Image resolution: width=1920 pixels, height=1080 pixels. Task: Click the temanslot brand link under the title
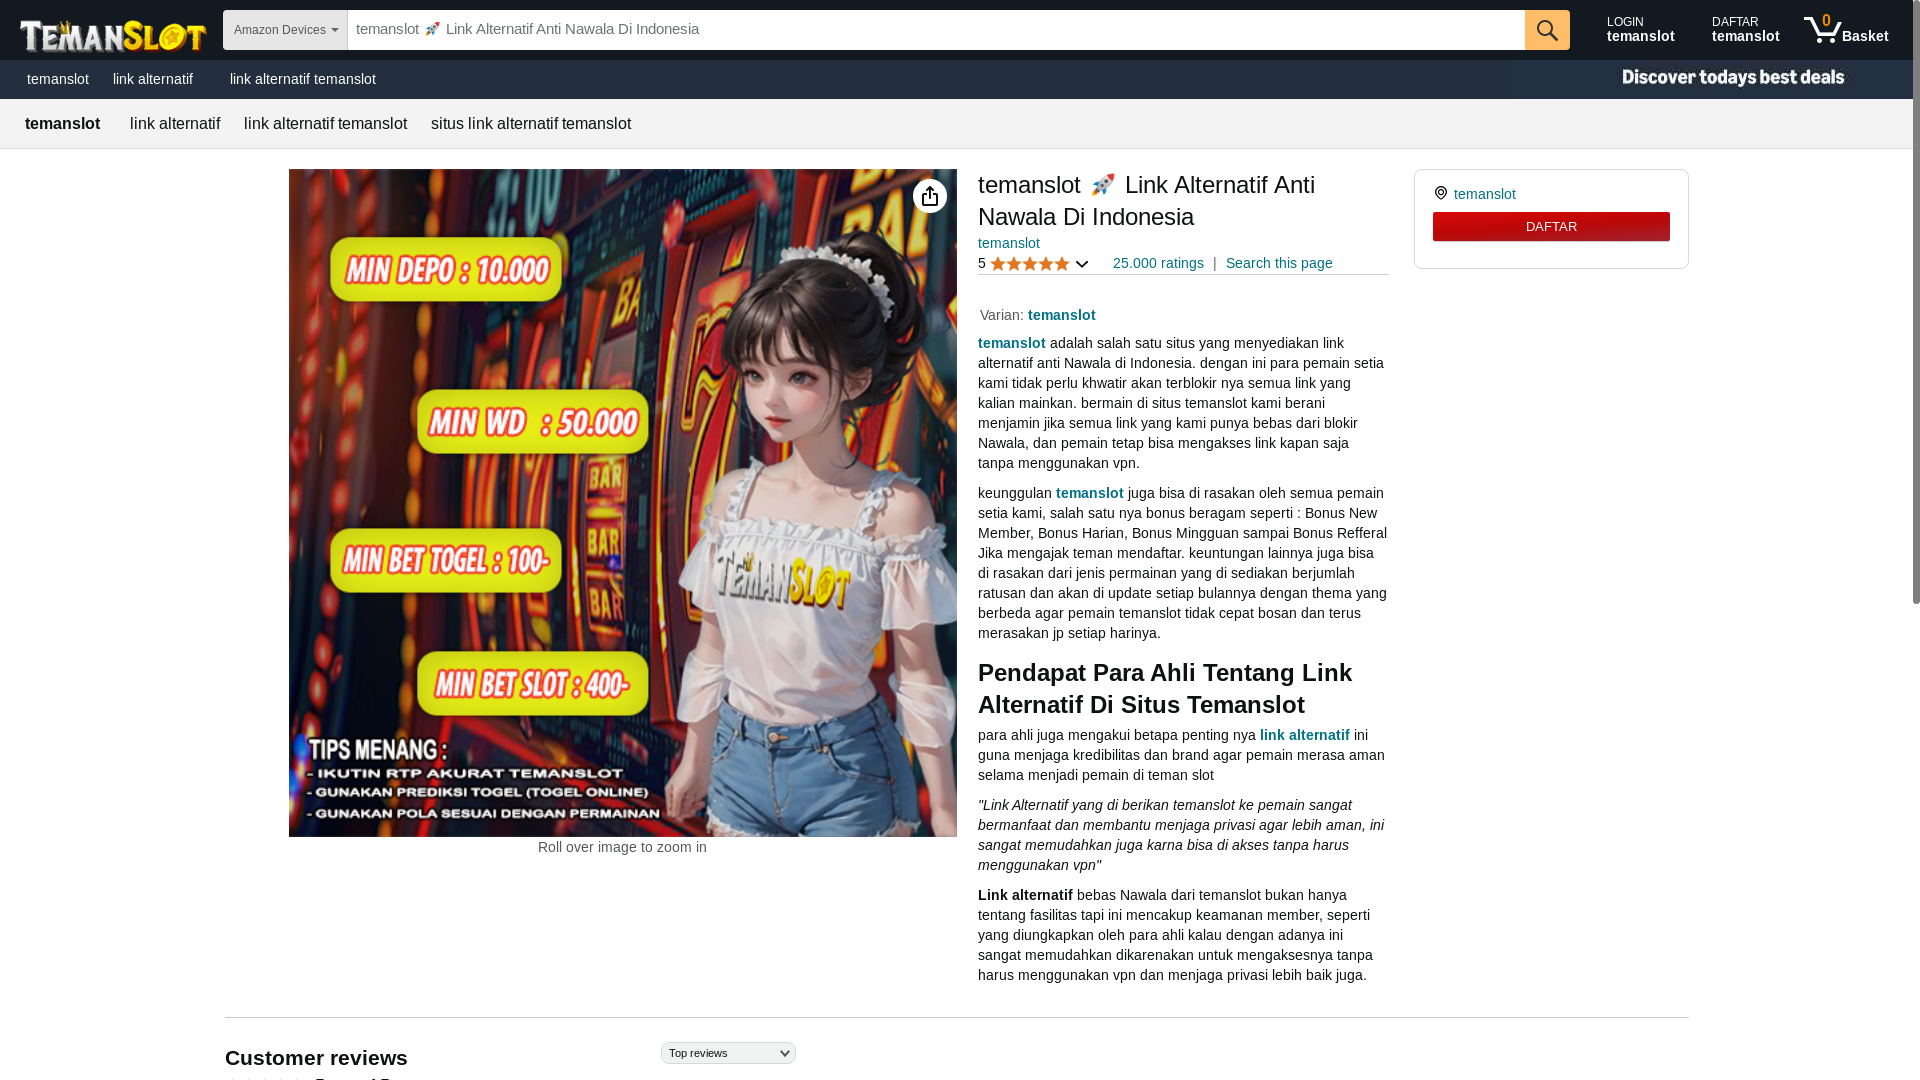[1009, 243]
